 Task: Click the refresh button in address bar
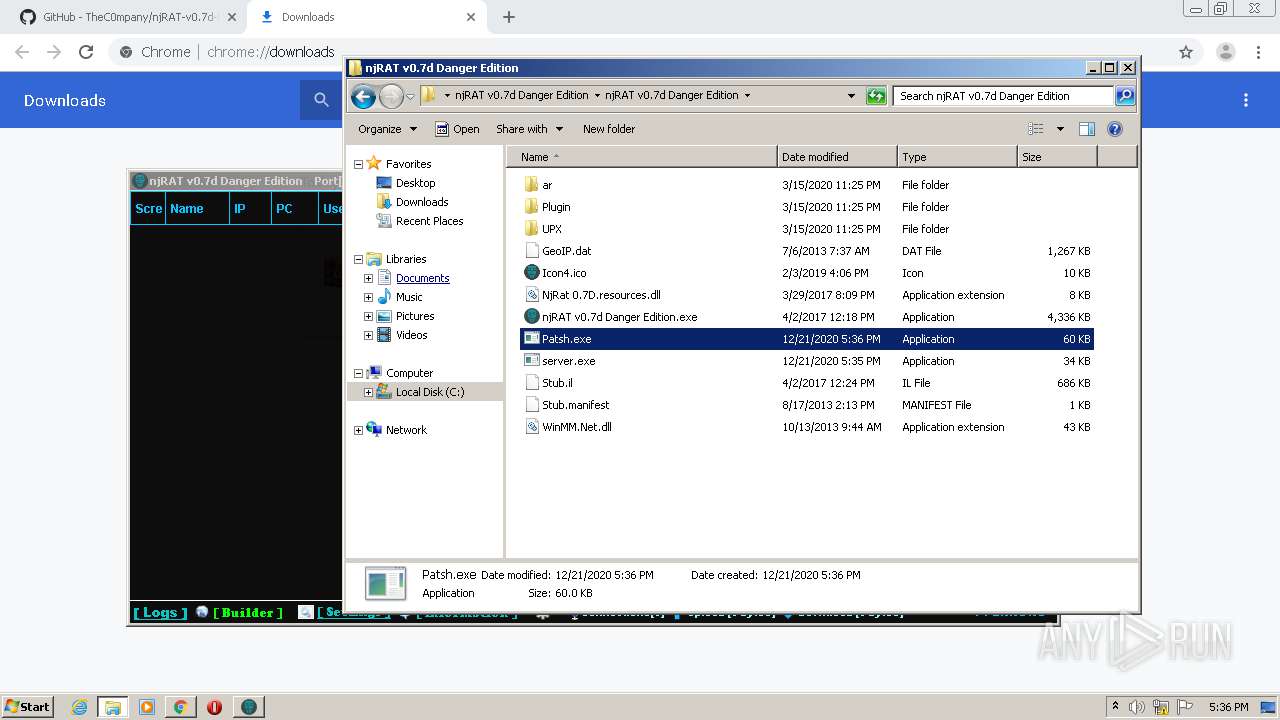pyautogui.click(x=876, y=96)
